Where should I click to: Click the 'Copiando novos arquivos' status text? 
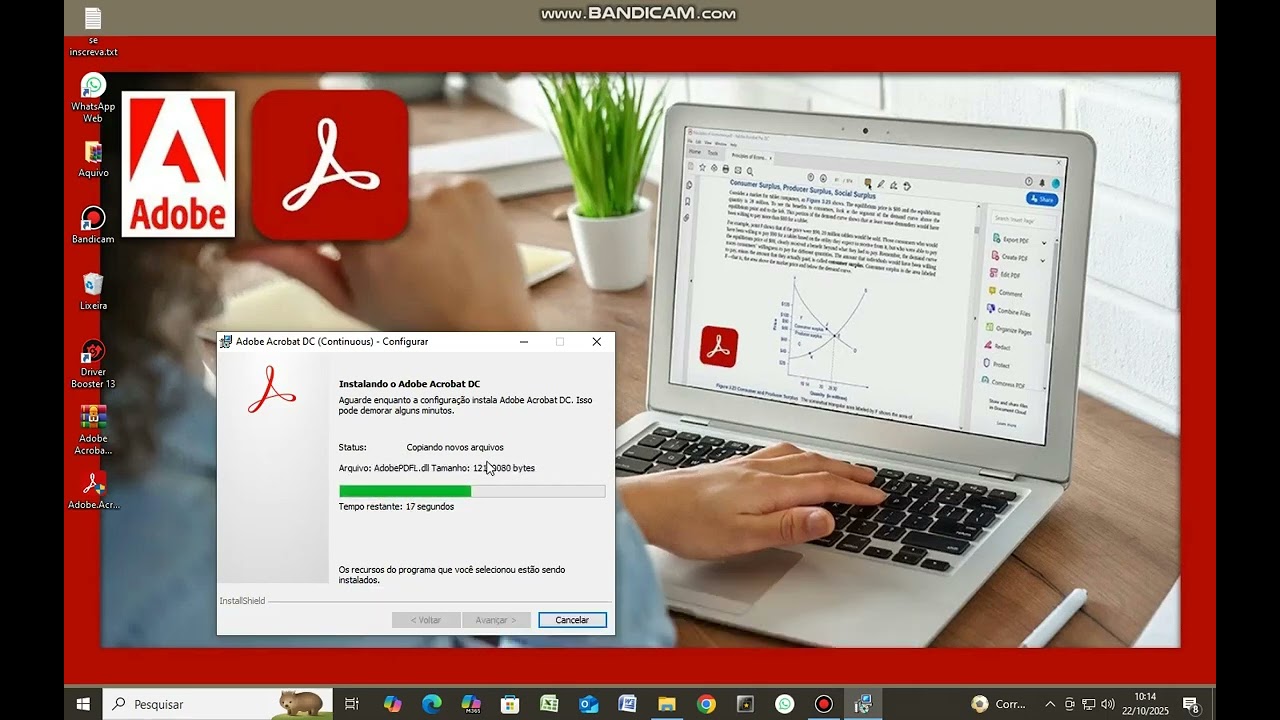pyautogui.click(x=455, y=448)
